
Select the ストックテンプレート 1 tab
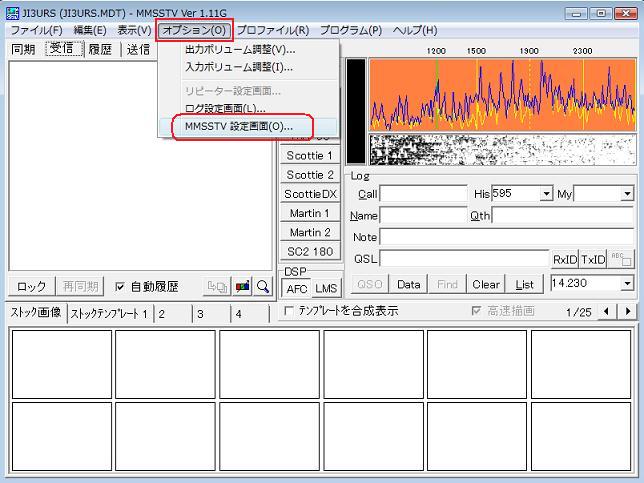point(109,314)
